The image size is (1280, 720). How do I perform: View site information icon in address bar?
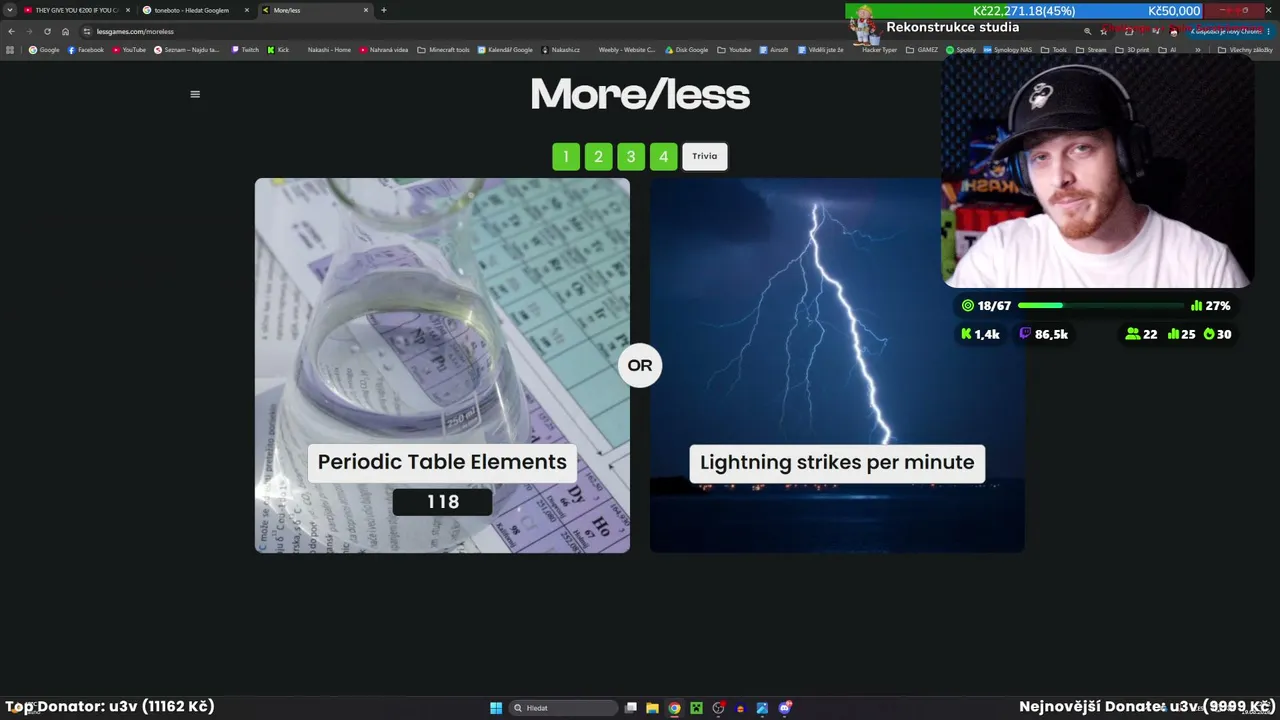click(88, 31)
